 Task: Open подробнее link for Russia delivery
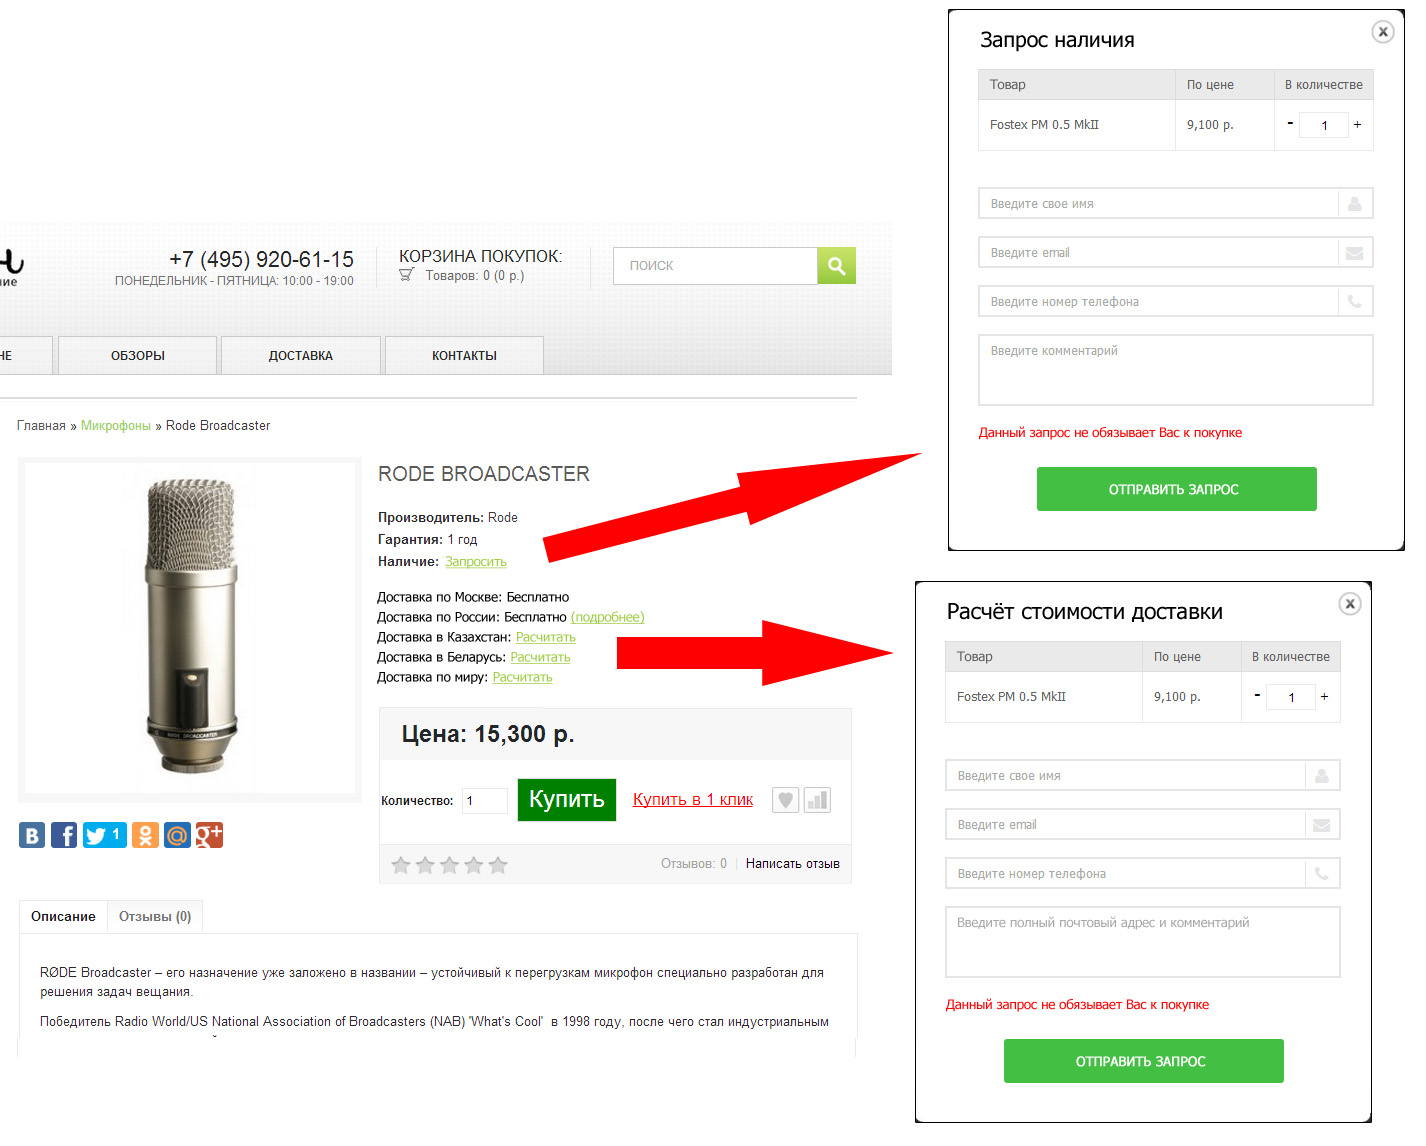click(x=608, y=618)
